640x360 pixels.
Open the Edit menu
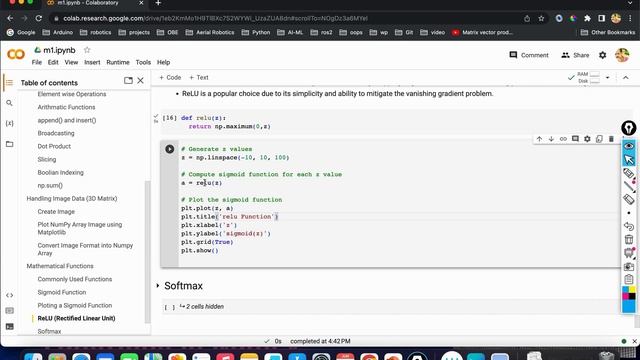pyautogui.click(x=53, y=62)
